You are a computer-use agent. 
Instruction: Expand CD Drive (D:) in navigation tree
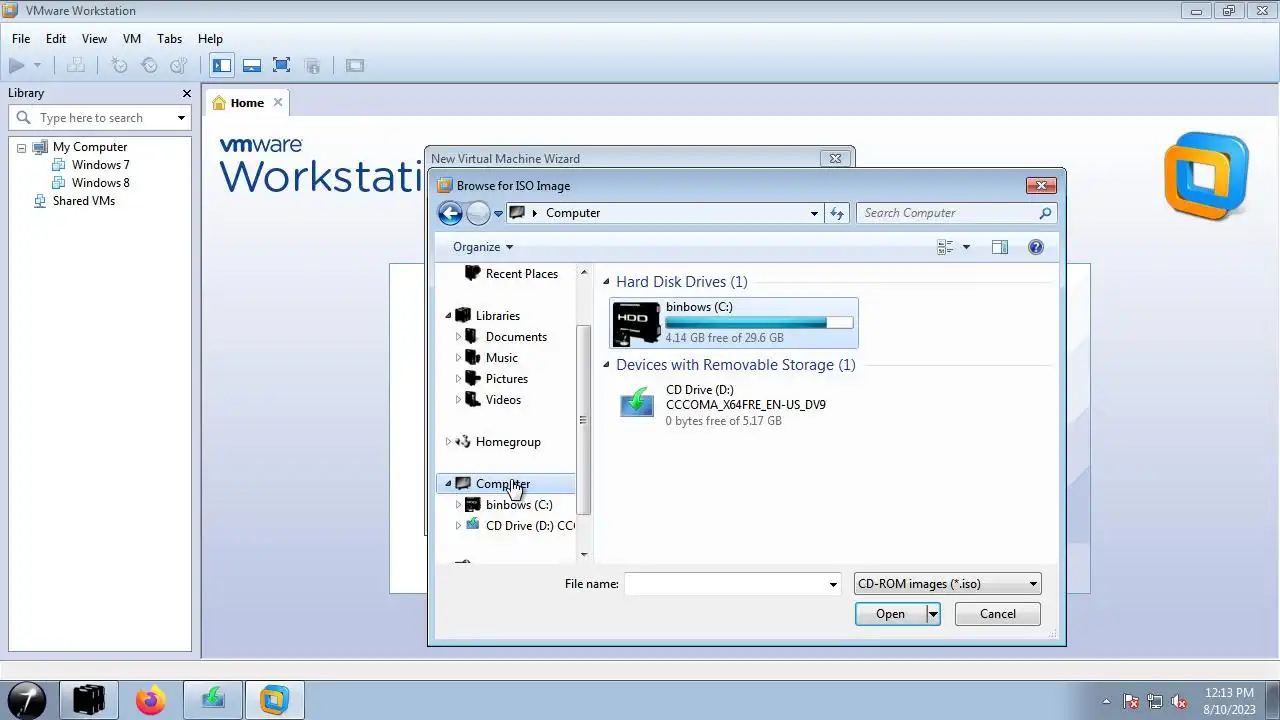[x=458, y=526]
